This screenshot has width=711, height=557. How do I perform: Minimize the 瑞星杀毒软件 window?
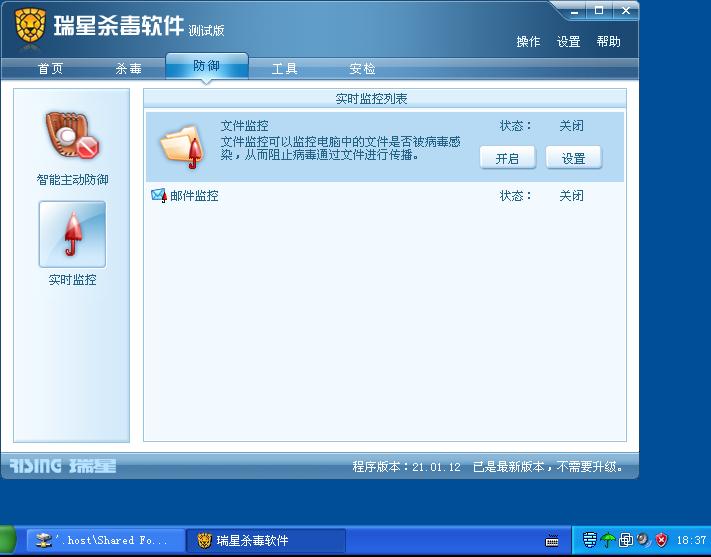575,11
